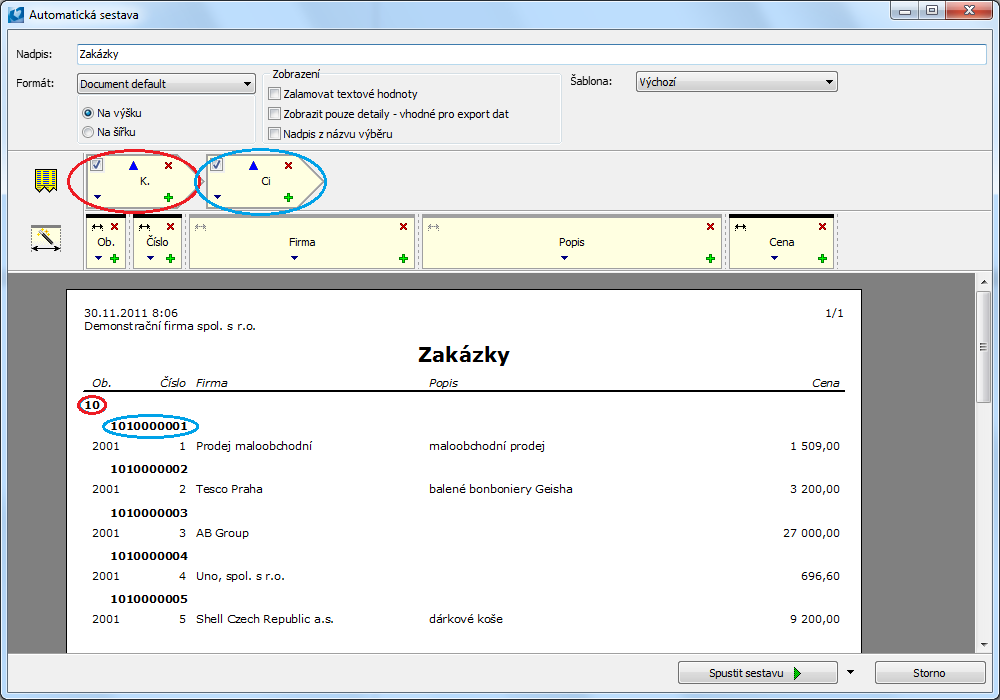Viewport: 1000px width, 700px height.
Task: Click preview scrollbar down arrow
Action: click(983, 645)
